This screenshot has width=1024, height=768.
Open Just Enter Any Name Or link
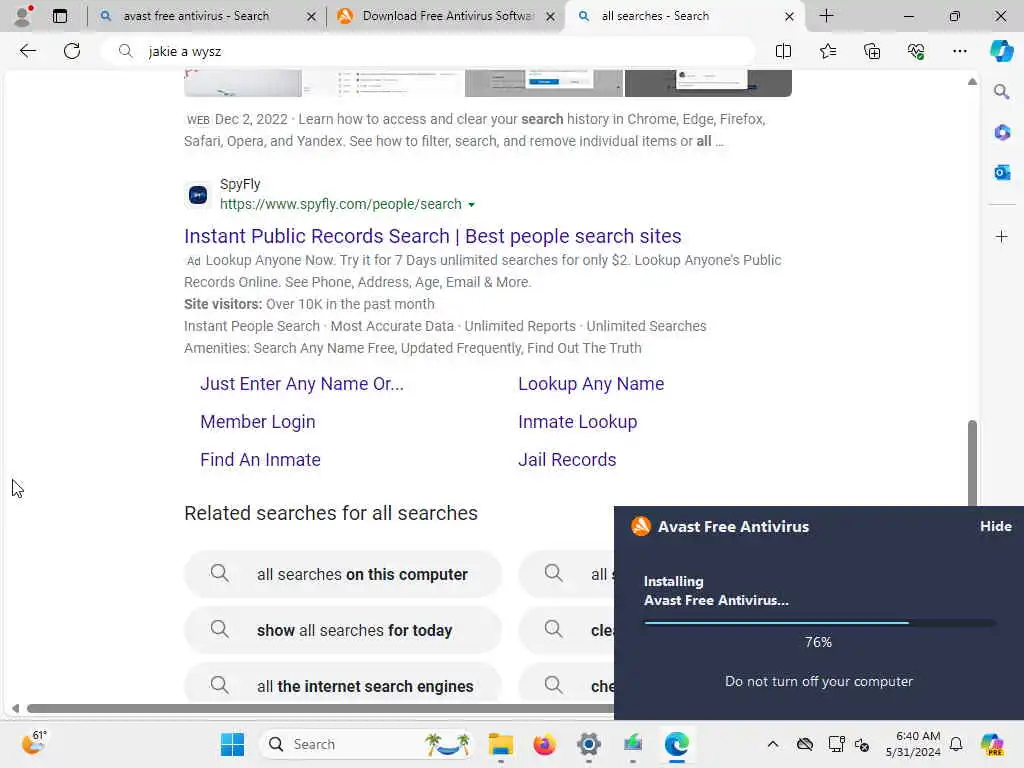point(302,384)
